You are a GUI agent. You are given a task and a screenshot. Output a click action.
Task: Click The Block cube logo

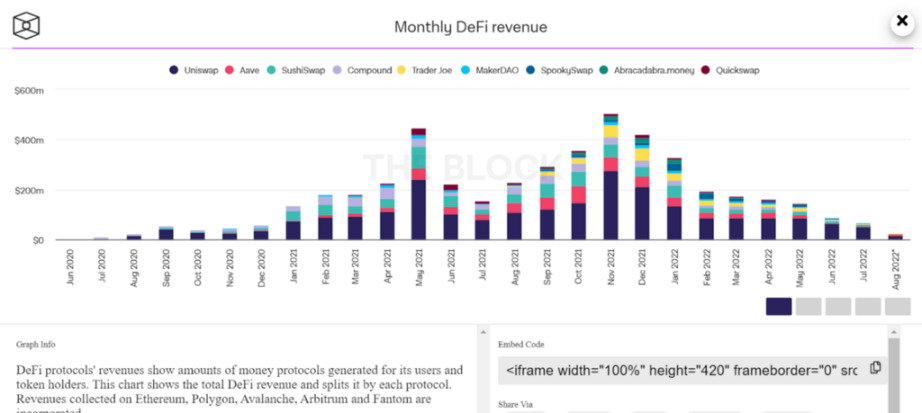click(x=26, y=26)
